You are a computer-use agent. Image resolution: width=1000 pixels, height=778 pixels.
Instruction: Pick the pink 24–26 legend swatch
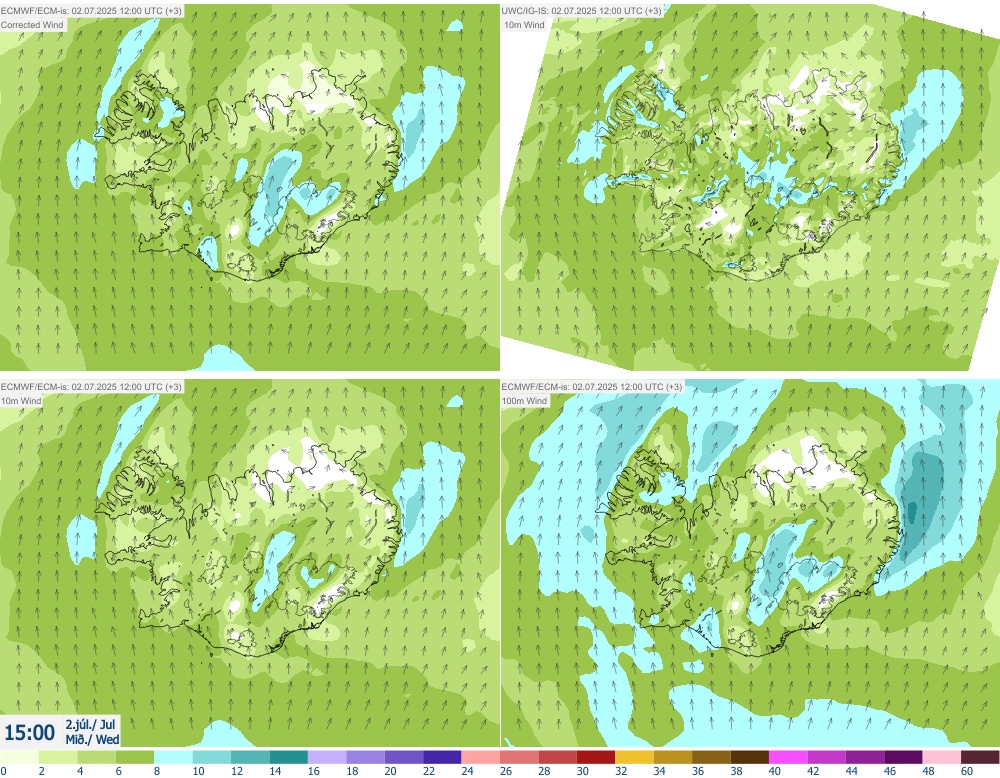481,757
